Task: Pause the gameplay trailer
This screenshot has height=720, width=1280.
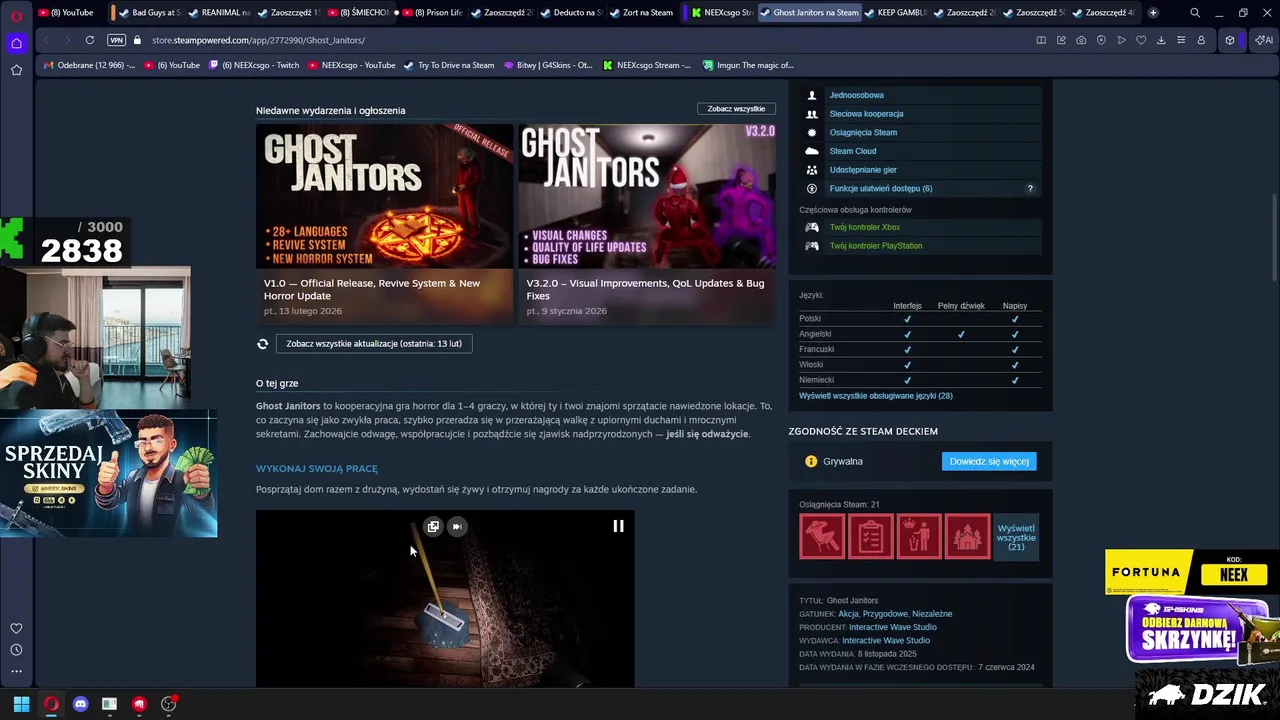Action: pos(618,526)
